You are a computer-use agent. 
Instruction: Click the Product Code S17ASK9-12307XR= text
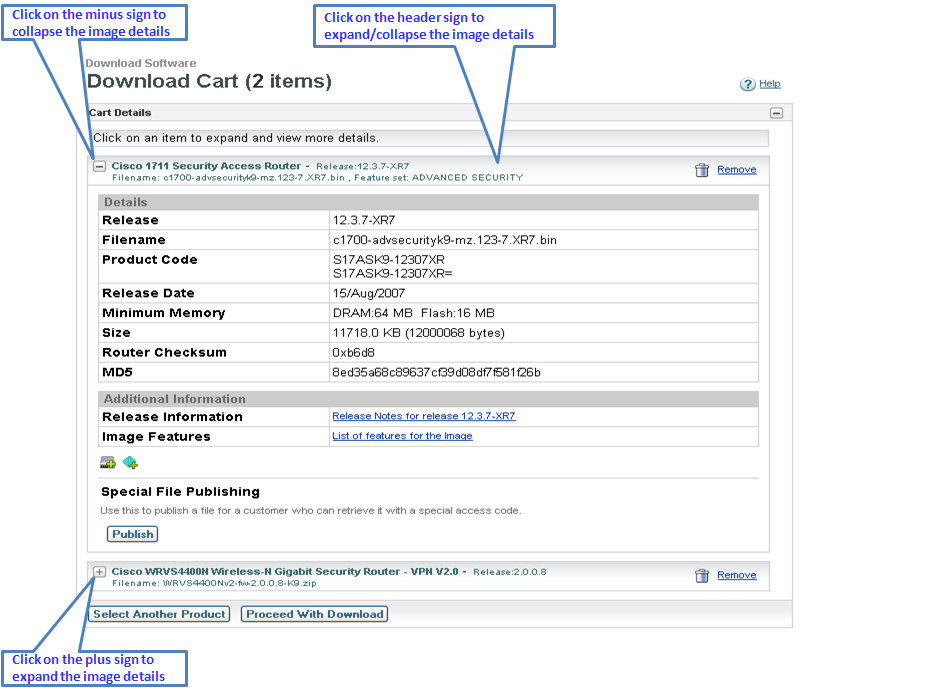(x=392, y=273)
